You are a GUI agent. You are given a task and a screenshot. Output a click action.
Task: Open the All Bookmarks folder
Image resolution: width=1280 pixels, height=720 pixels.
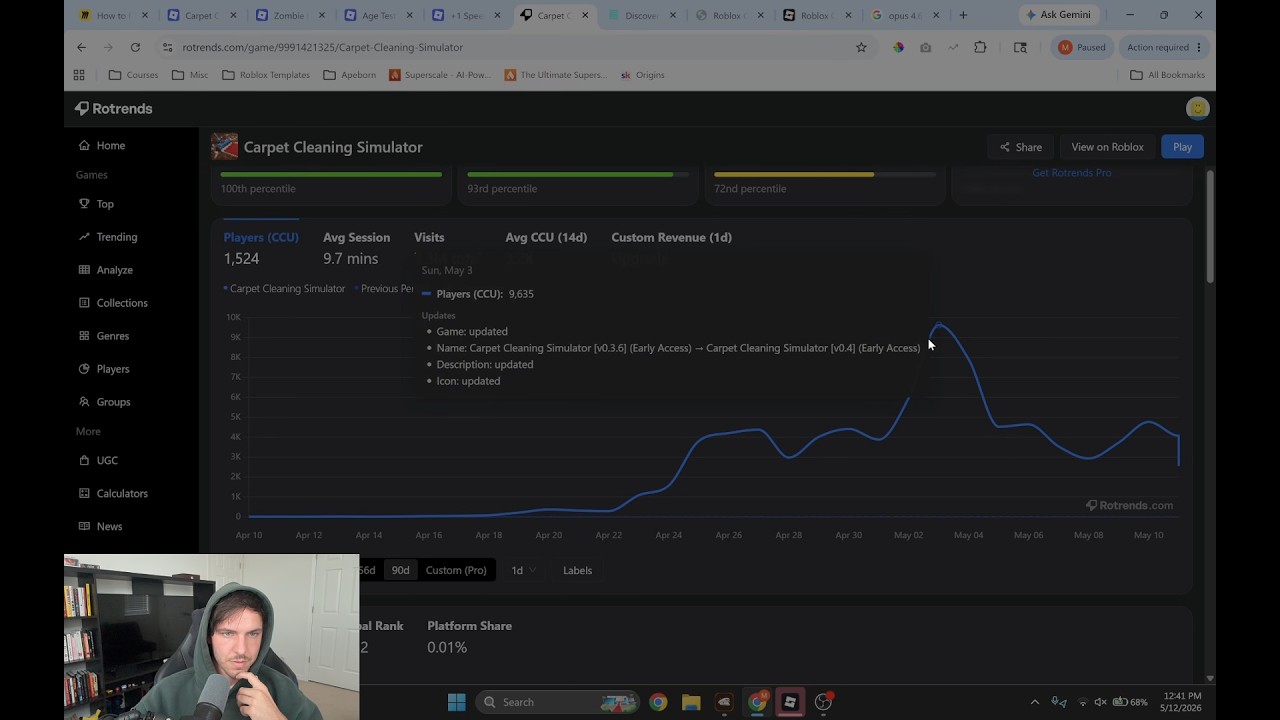click(1167, 75)
